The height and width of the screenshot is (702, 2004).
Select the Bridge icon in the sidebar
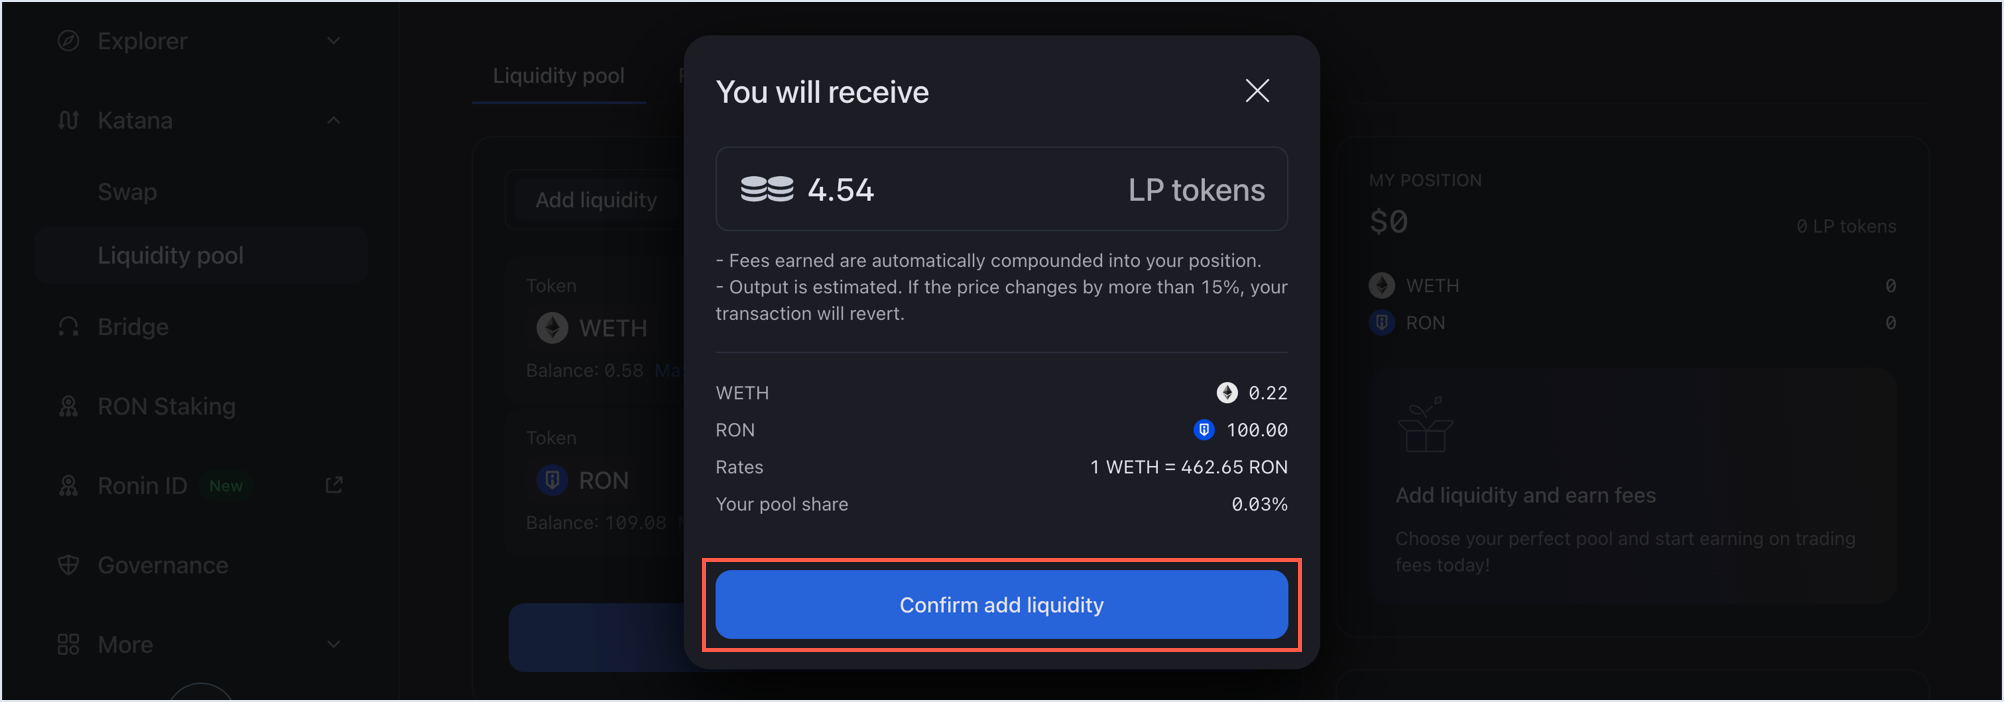click(67, 326)
